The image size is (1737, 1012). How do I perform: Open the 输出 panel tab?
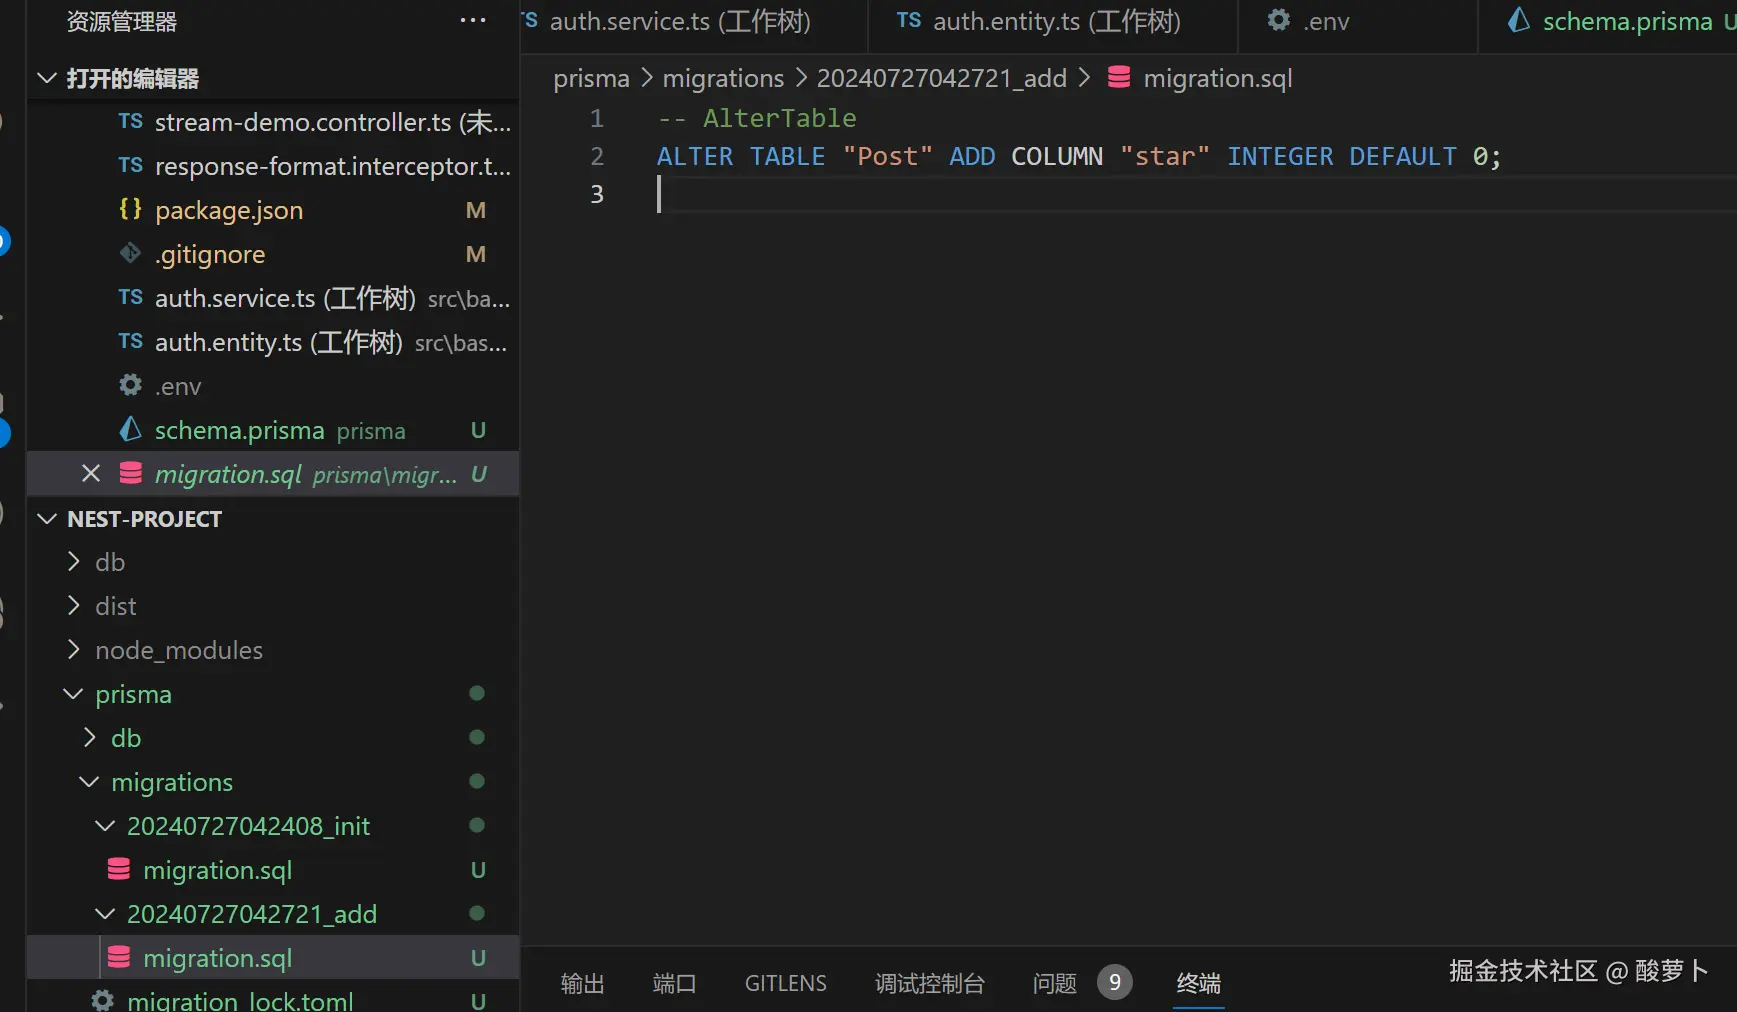click(583, 983)
